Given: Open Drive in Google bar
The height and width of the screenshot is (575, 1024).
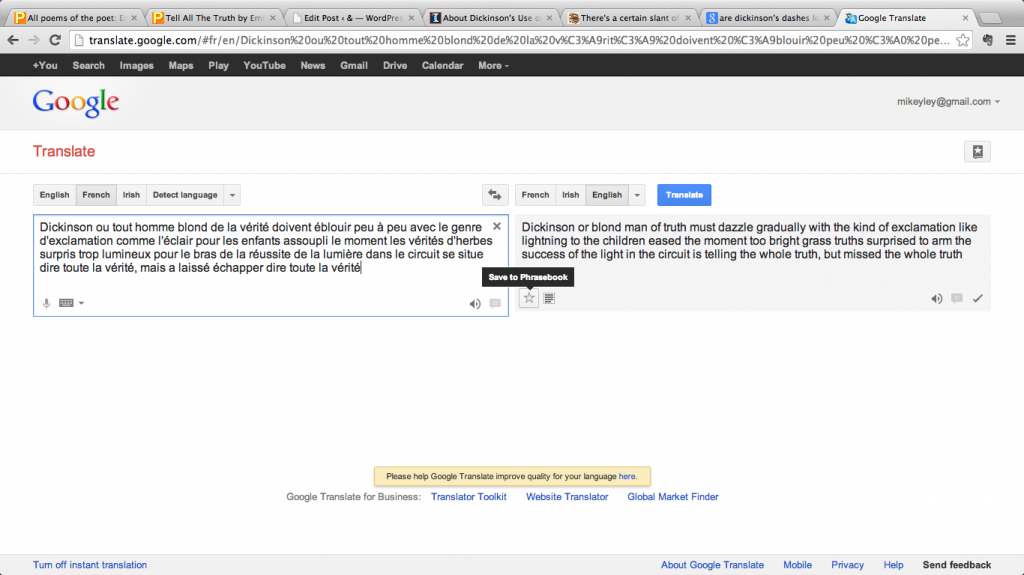Looking at the screenshot, I should click(x=395, y=65).
